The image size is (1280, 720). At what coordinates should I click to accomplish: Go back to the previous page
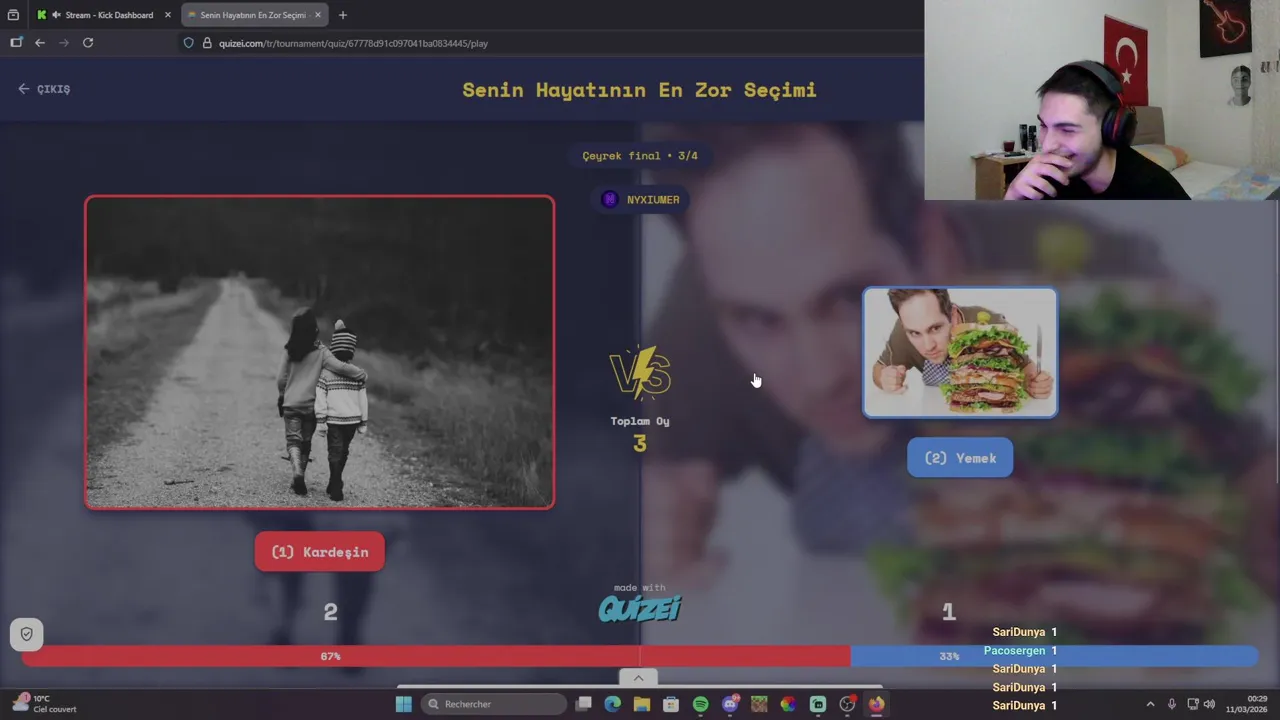tap(40, 43)
